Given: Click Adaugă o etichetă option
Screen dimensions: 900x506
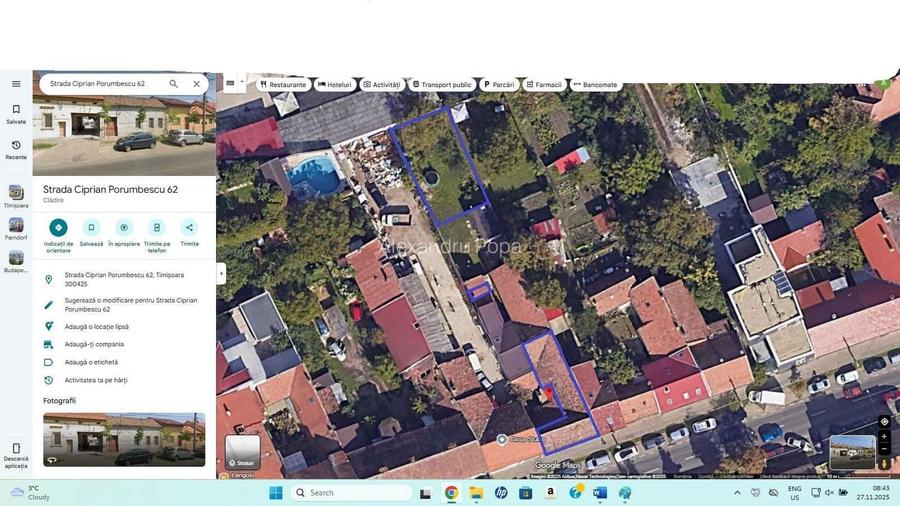Looking at the screenshot, I should point(91,362).
